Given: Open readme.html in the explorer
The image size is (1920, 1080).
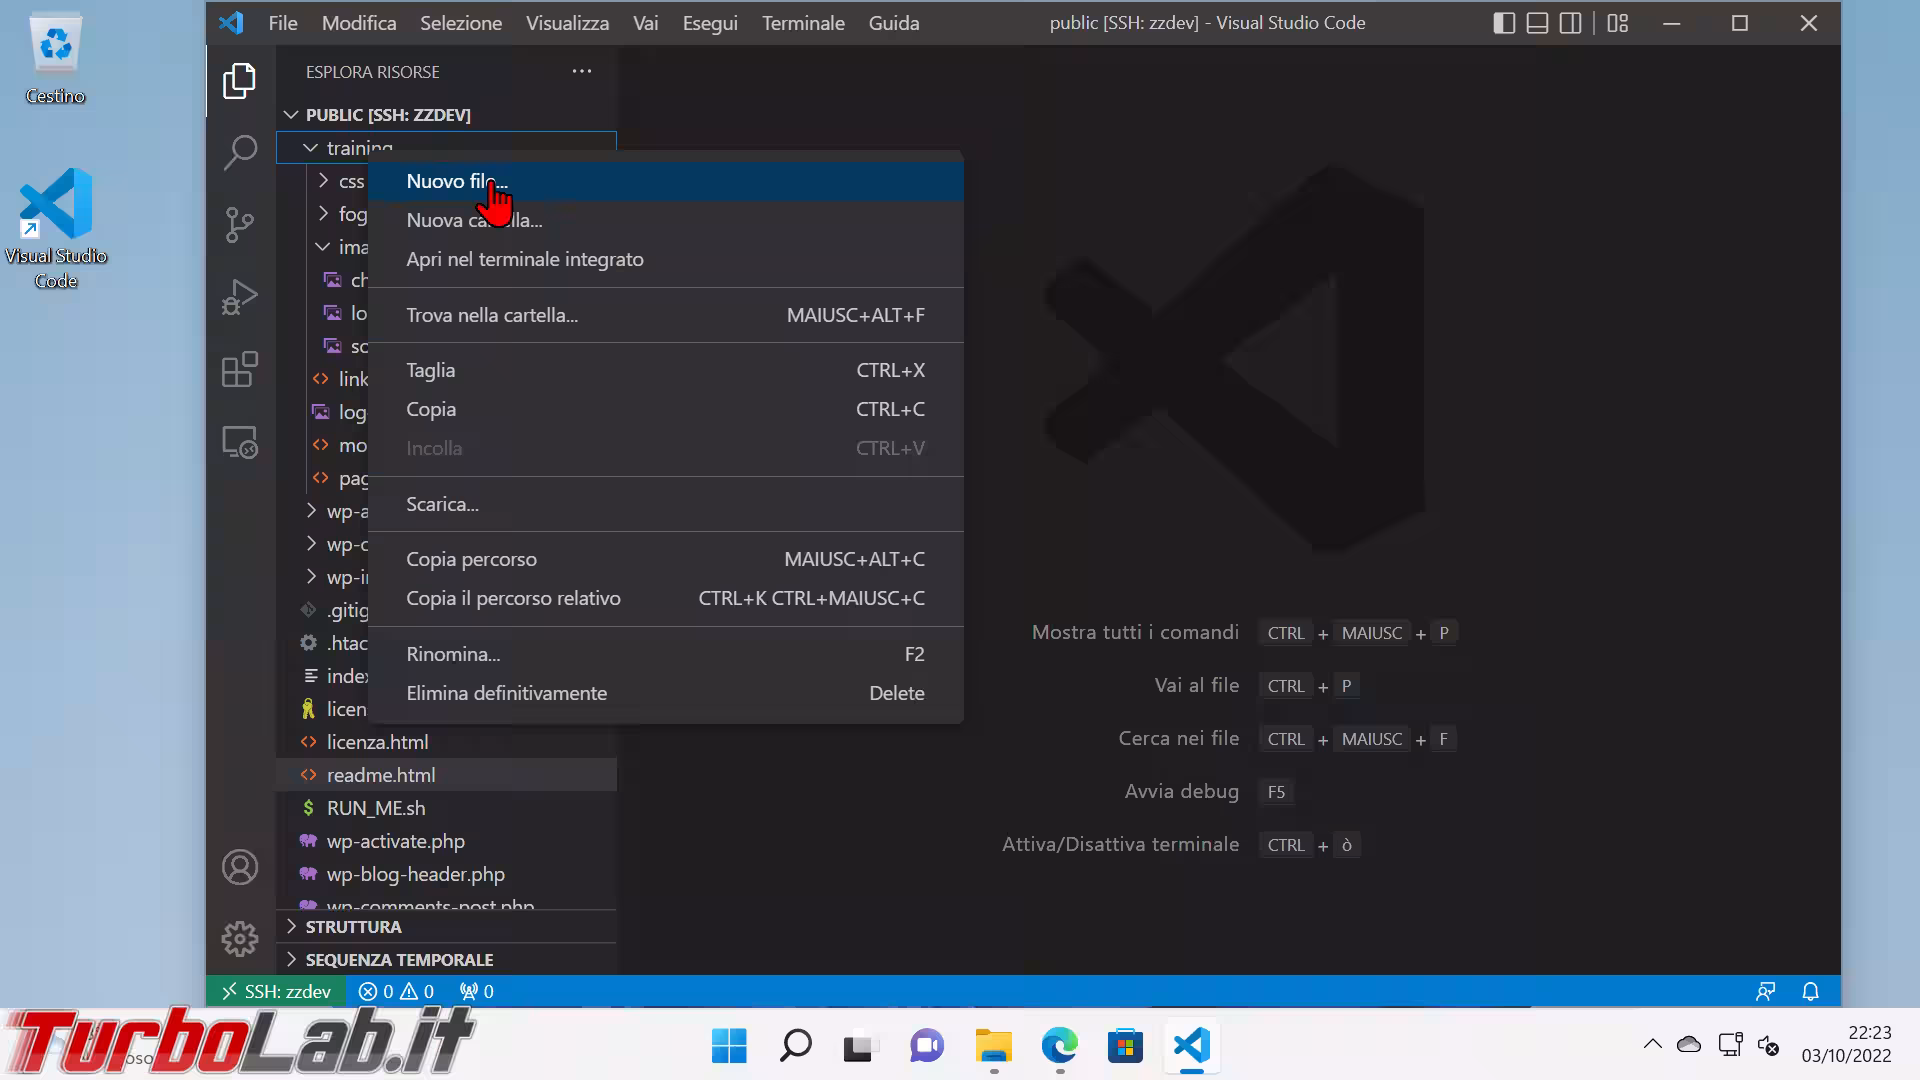Looking at the screenshot, I should coord(380,775).
